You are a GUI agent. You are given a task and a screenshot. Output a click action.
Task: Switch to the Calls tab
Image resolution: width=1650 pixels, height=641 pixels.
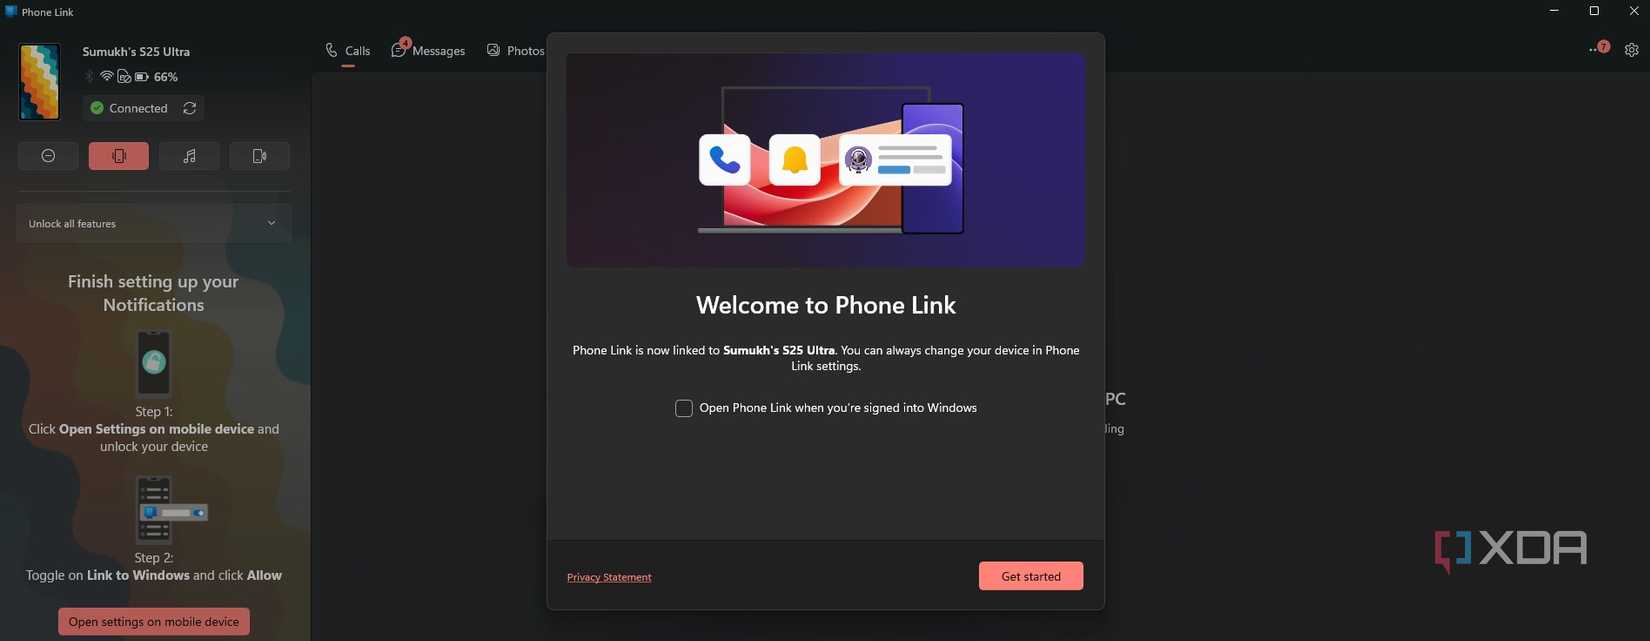click(348, 51)
